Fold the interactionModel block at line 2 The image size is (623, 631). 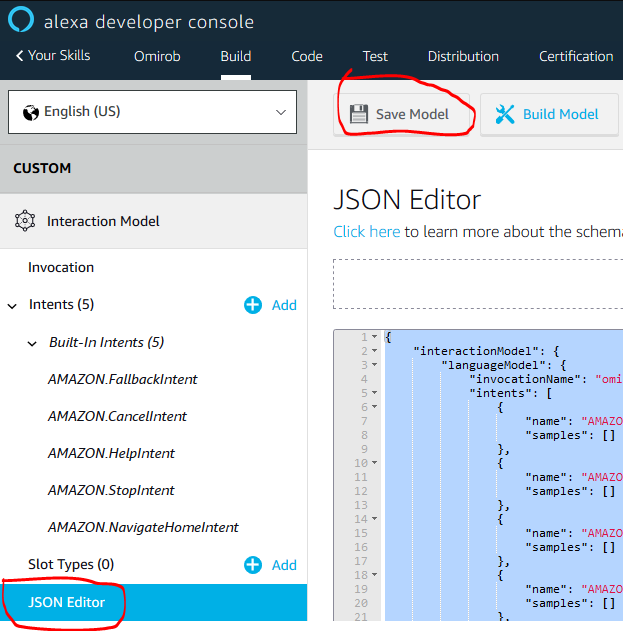click(375, 351)
